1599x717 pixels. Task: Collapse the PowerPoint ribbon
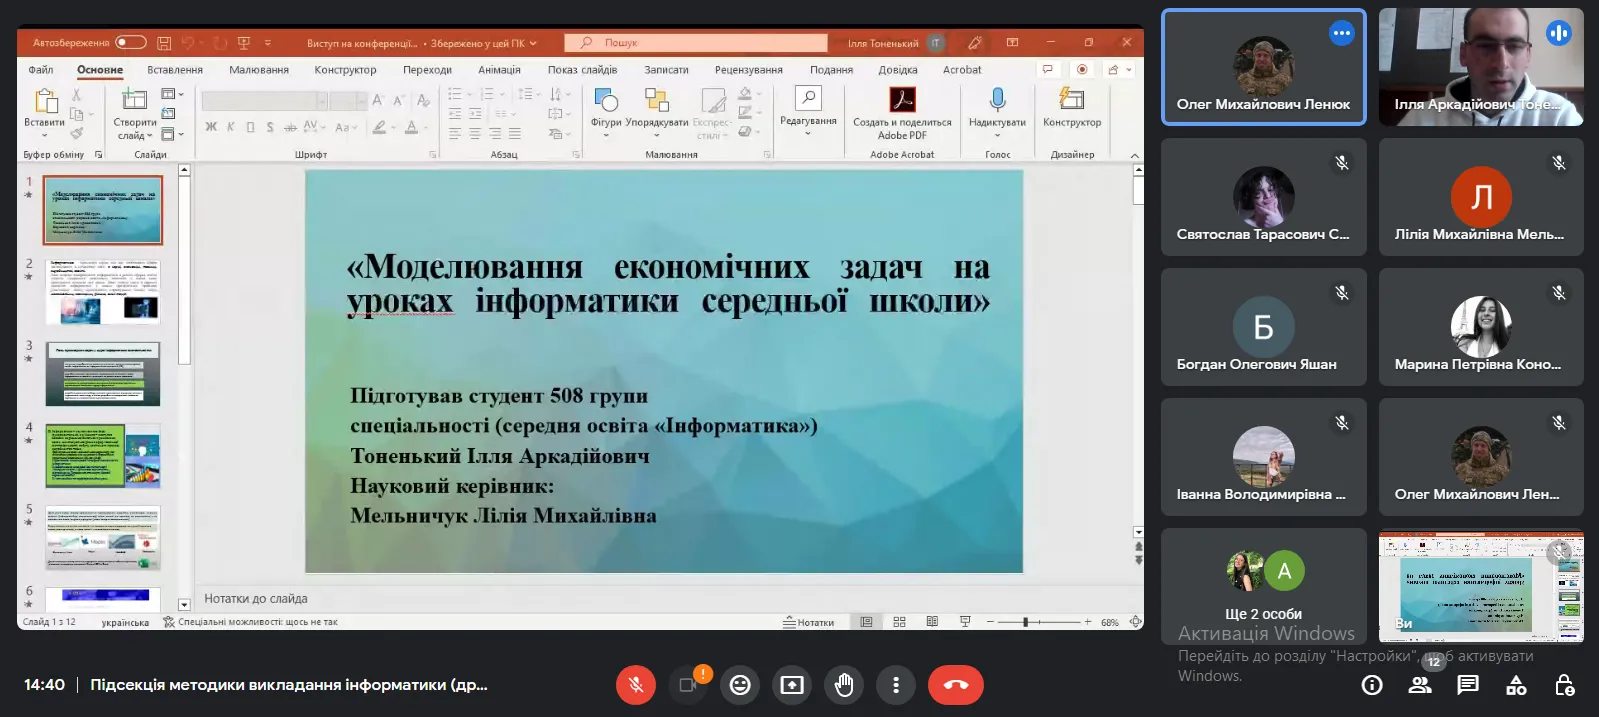point(1135,155)
